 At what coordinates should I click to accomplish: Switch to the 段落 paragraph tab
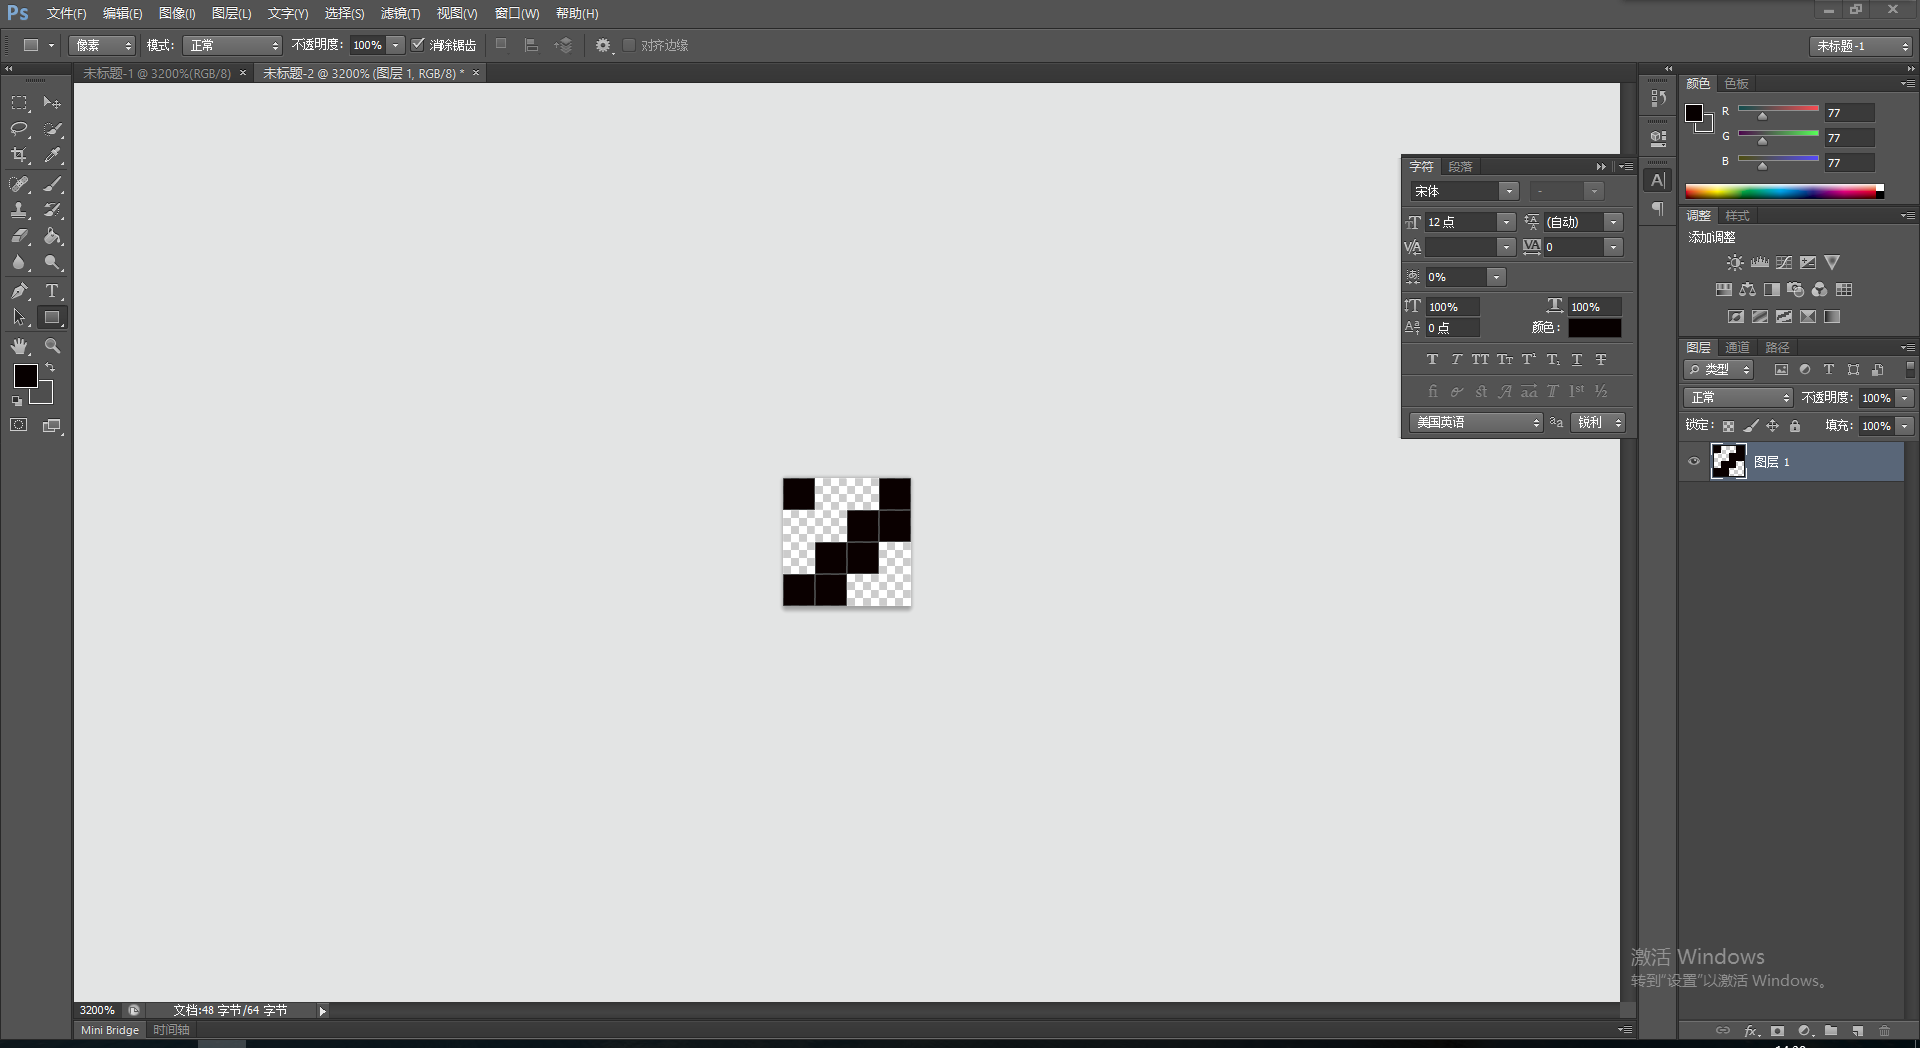[x=1460, y=167]
